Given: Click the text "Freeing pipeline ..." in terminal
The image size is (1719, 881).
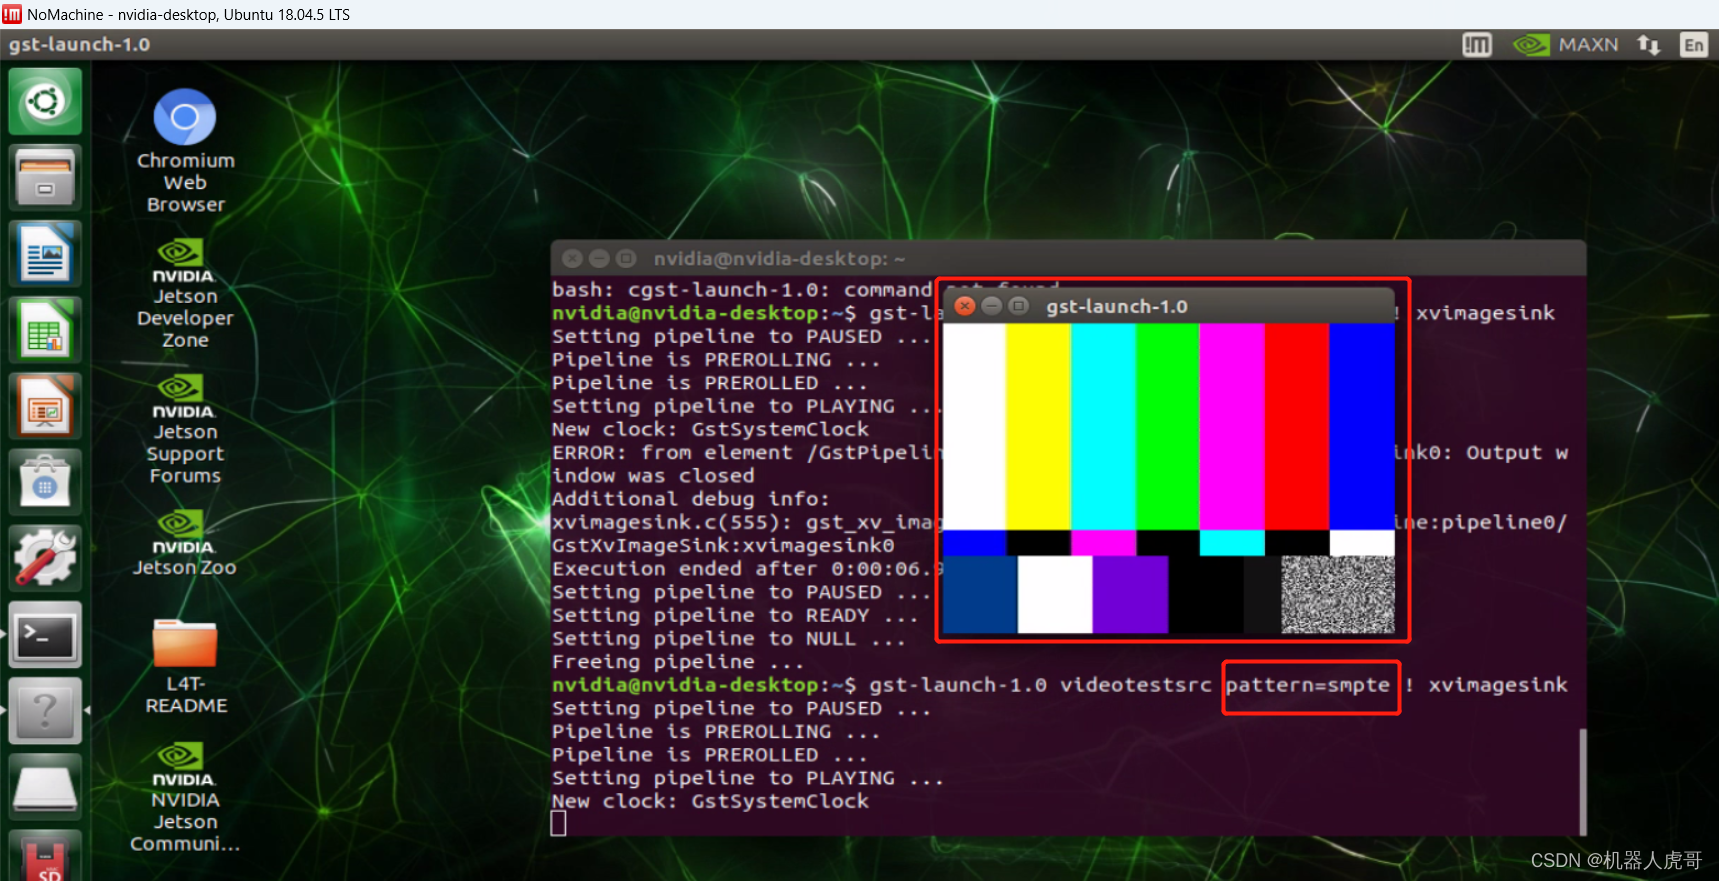Looking at the screenshot, I should point(678,662).
